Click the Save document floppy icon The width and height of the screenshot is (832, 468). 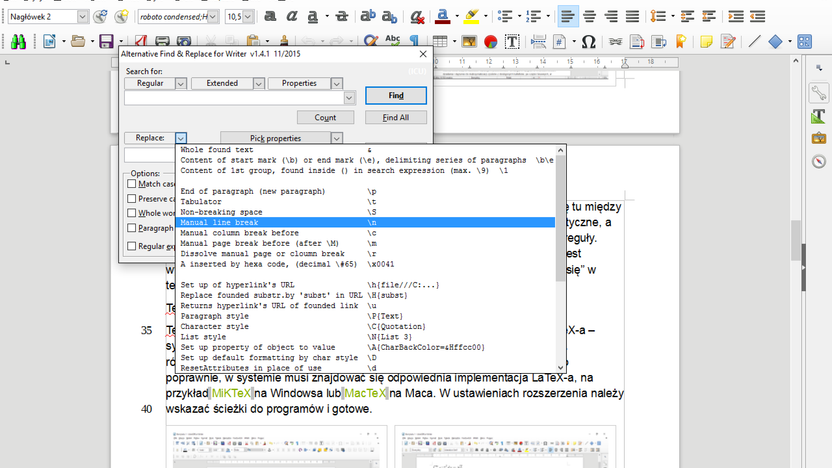pyautogui.click(x=107, y=41)
